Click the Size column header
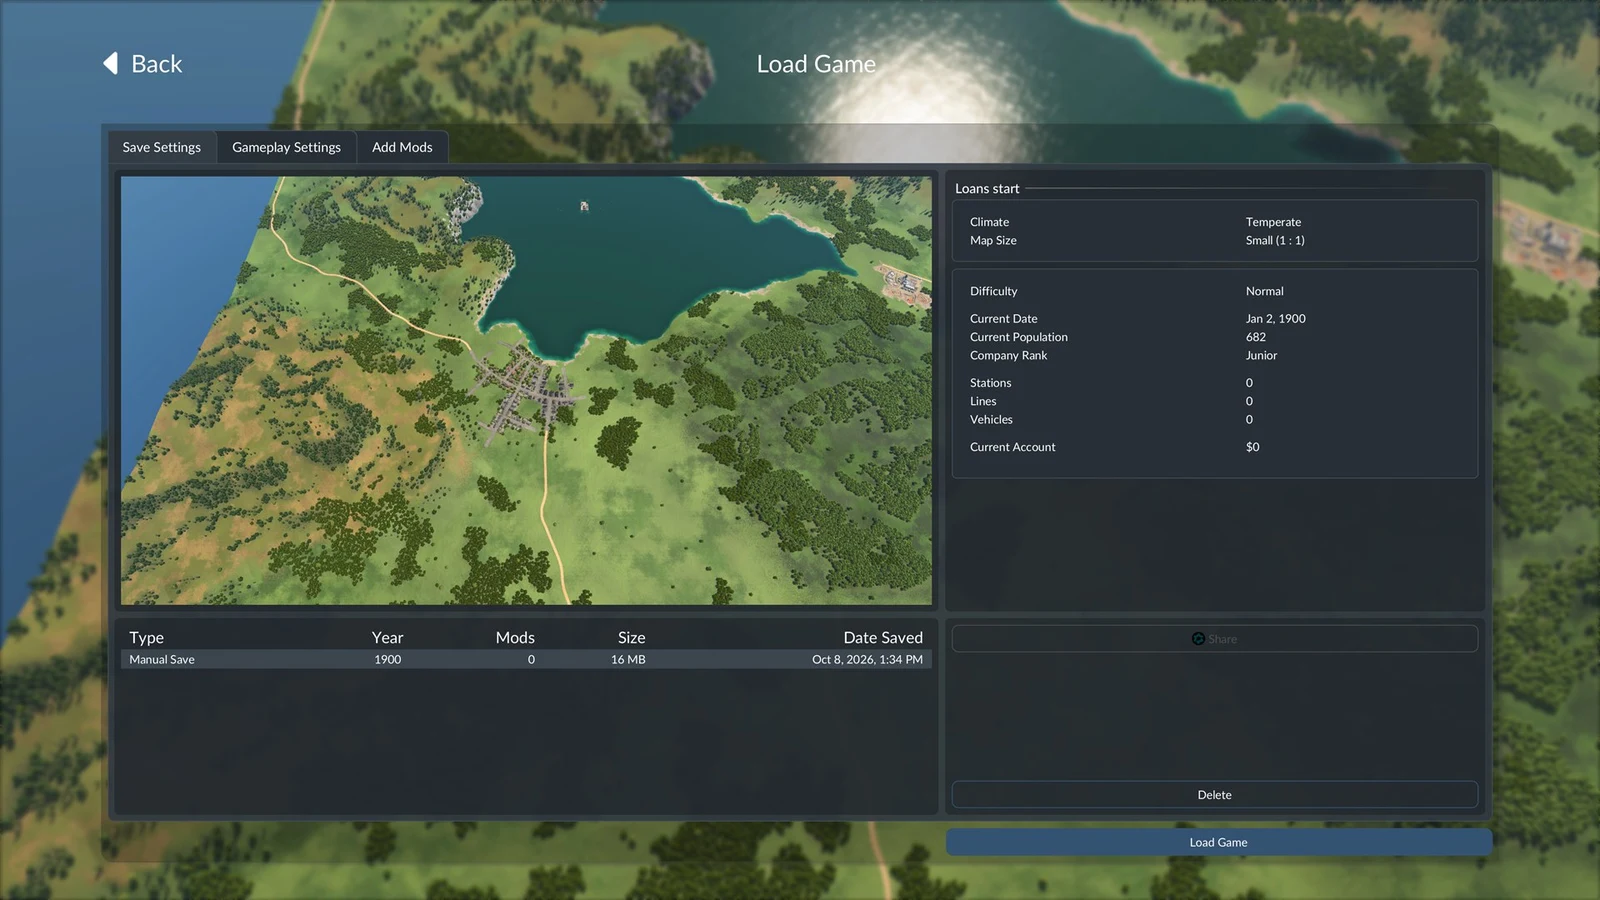This screenshot has width=1600, height=900. [x=631, y=638]
